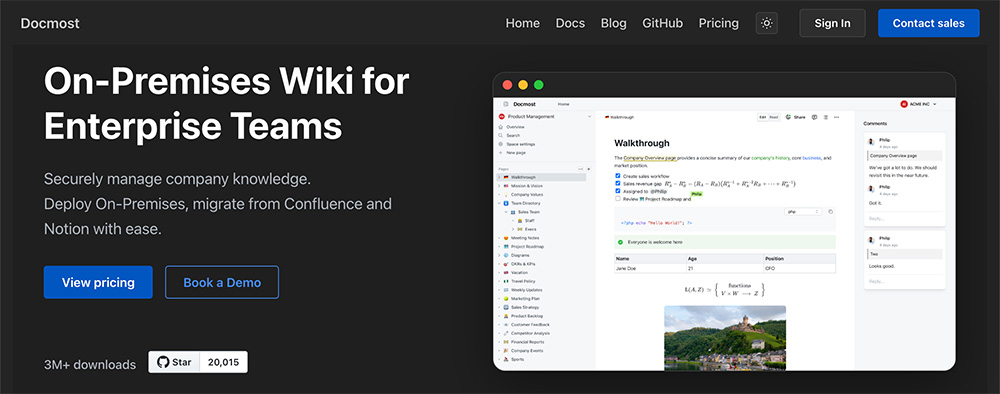
Task: Toggle the Create sales workflow checkbox
Action: tap(617, 175)
